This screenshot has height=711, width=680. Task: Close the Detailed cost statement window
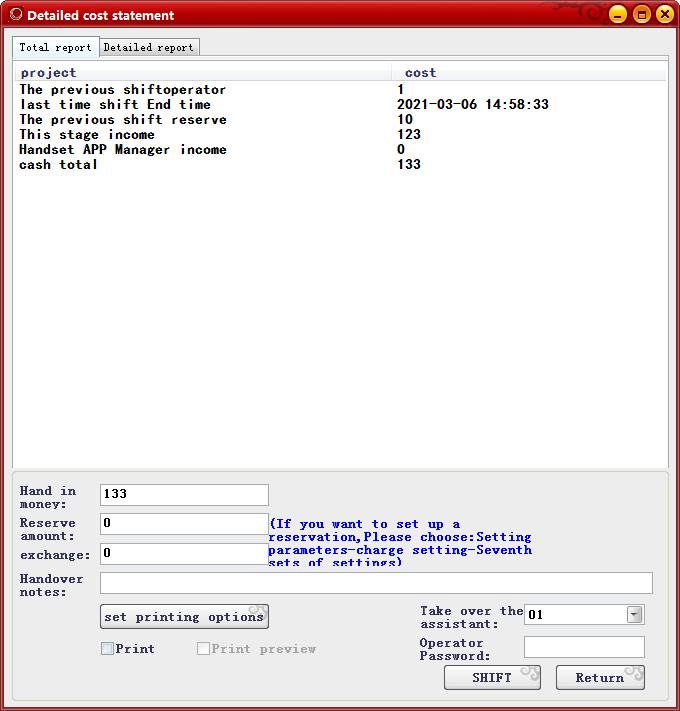pos(663,14)
